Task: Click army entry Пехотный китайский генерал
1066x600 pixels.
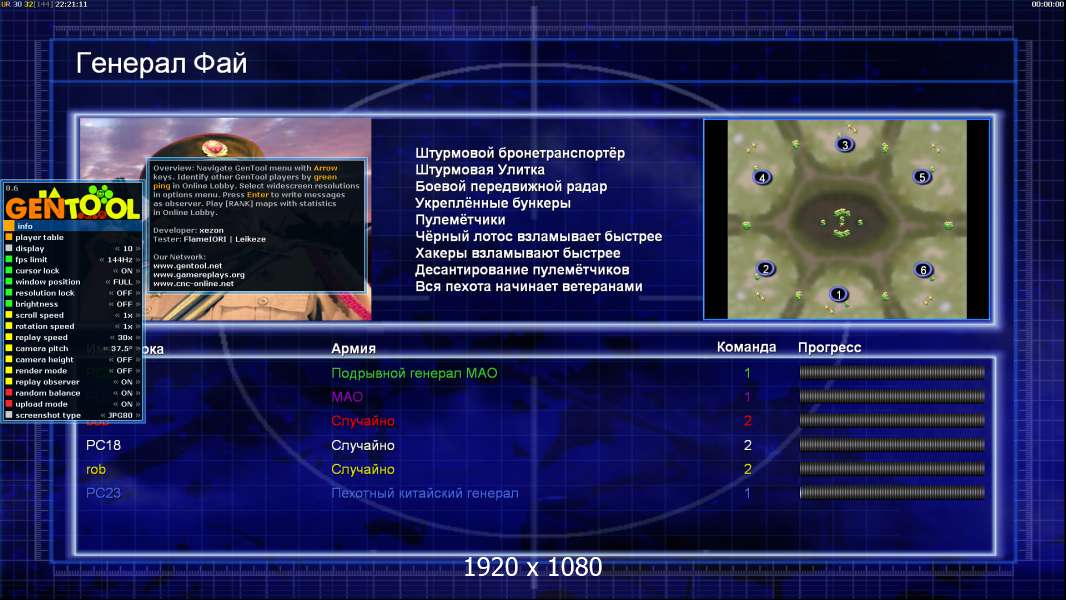Action: pos(425,493)
